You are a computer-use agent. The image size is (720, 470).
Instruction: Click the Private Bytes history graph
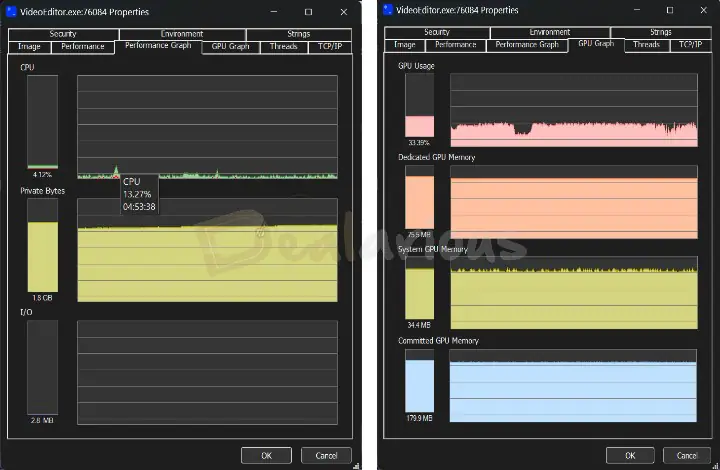pyautogui.click(x=208, y=250)
